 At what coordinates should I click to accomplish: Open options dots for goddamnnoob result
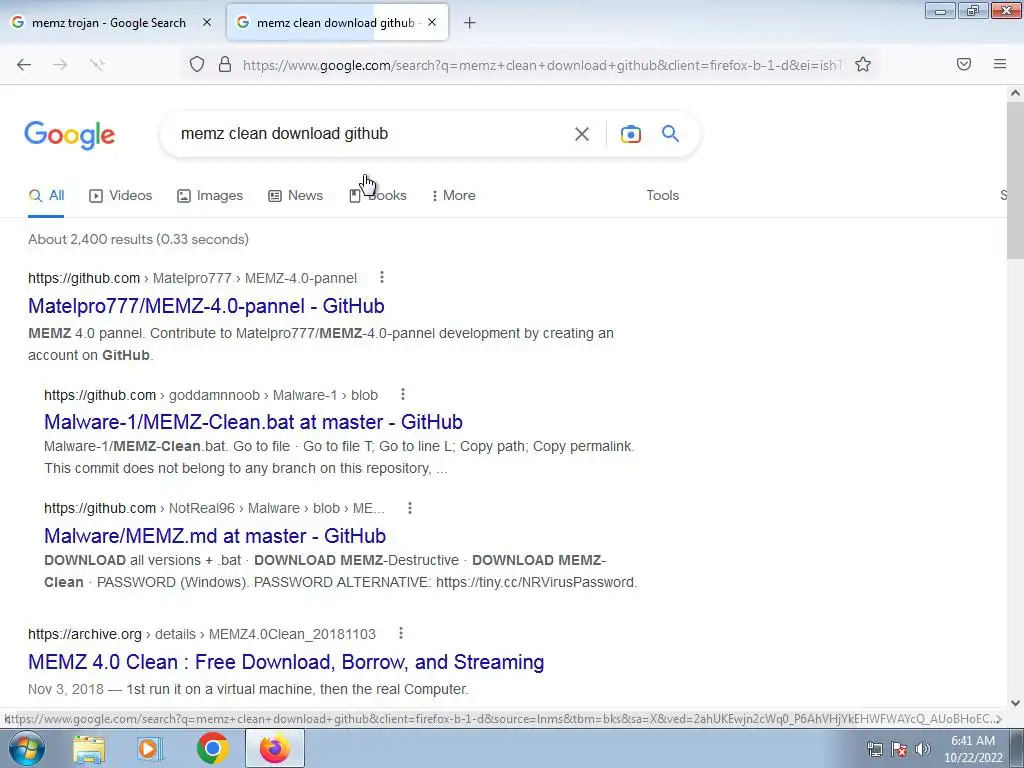point(403,394)
